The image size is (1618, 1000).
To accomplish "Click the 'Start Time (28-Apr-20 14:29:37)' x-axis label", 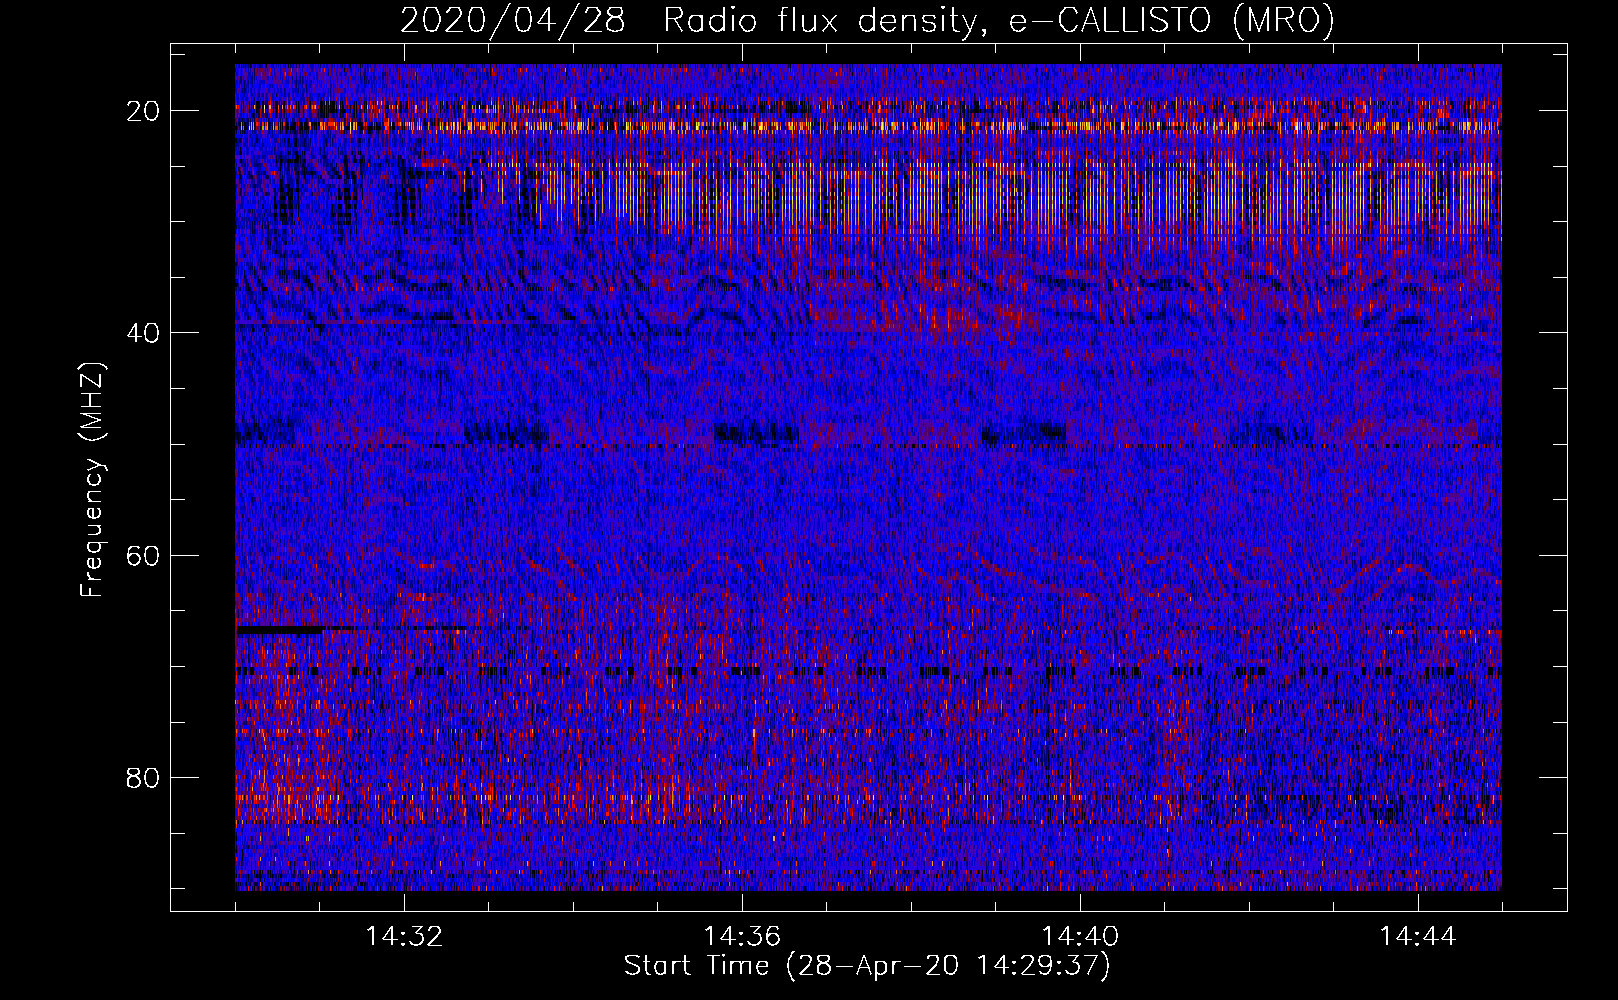I will (867, 966).
